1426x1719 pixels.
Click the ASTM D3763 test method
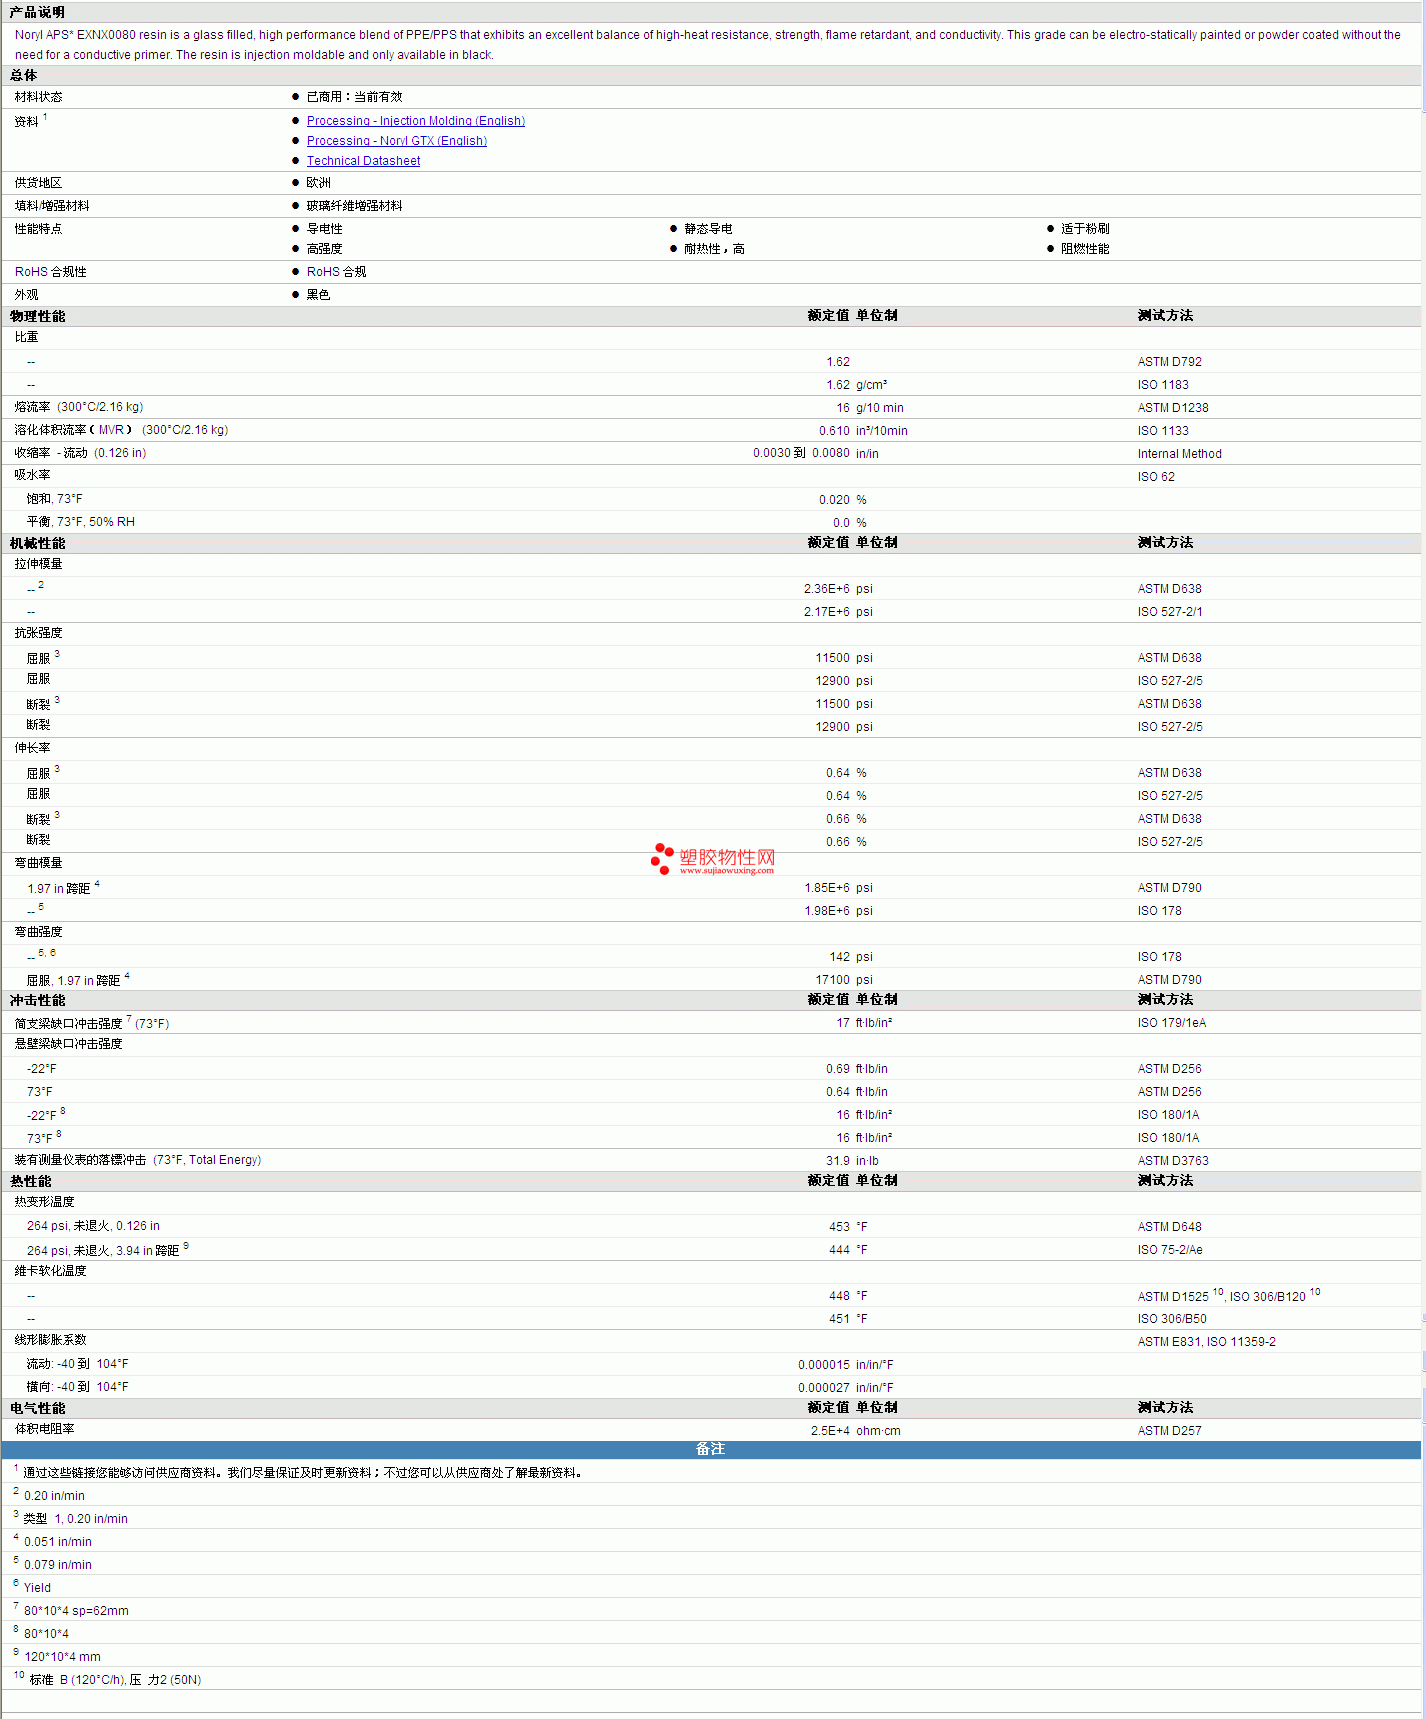coord(1172,1161)
